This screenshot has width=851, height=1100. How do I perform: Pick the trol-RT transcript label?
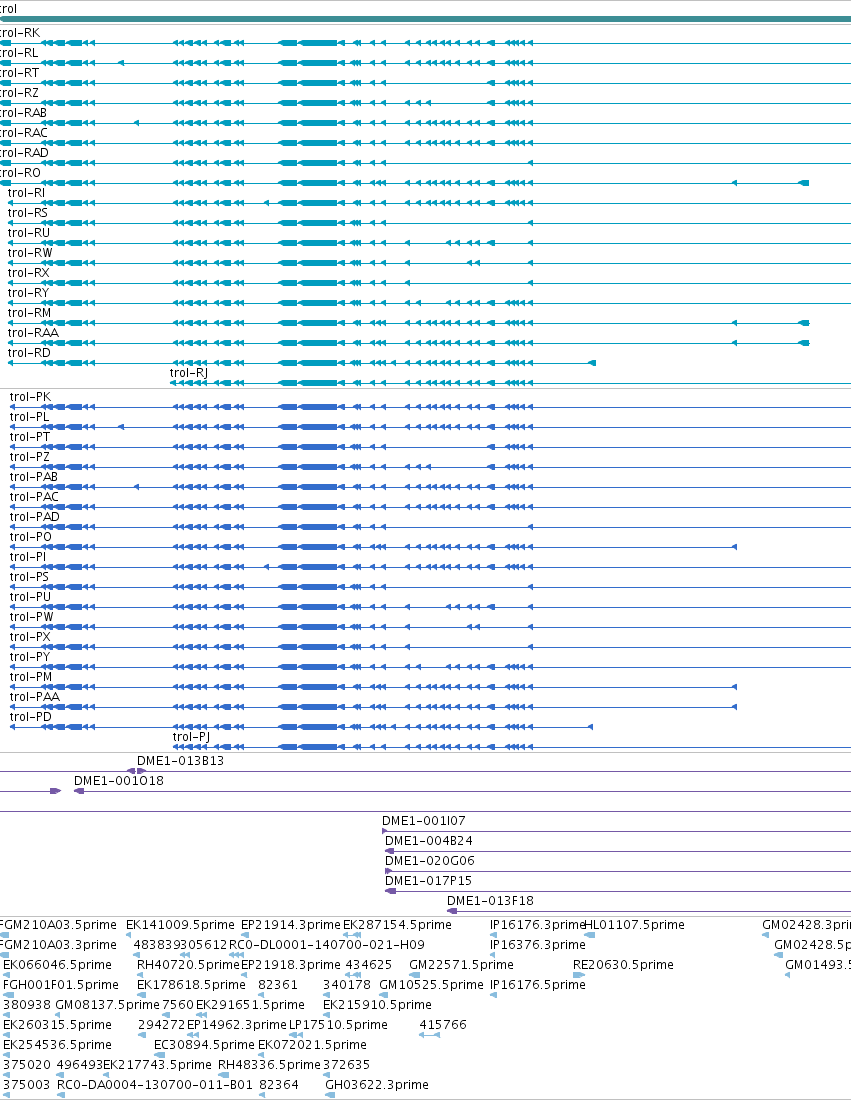coord(20,73)
